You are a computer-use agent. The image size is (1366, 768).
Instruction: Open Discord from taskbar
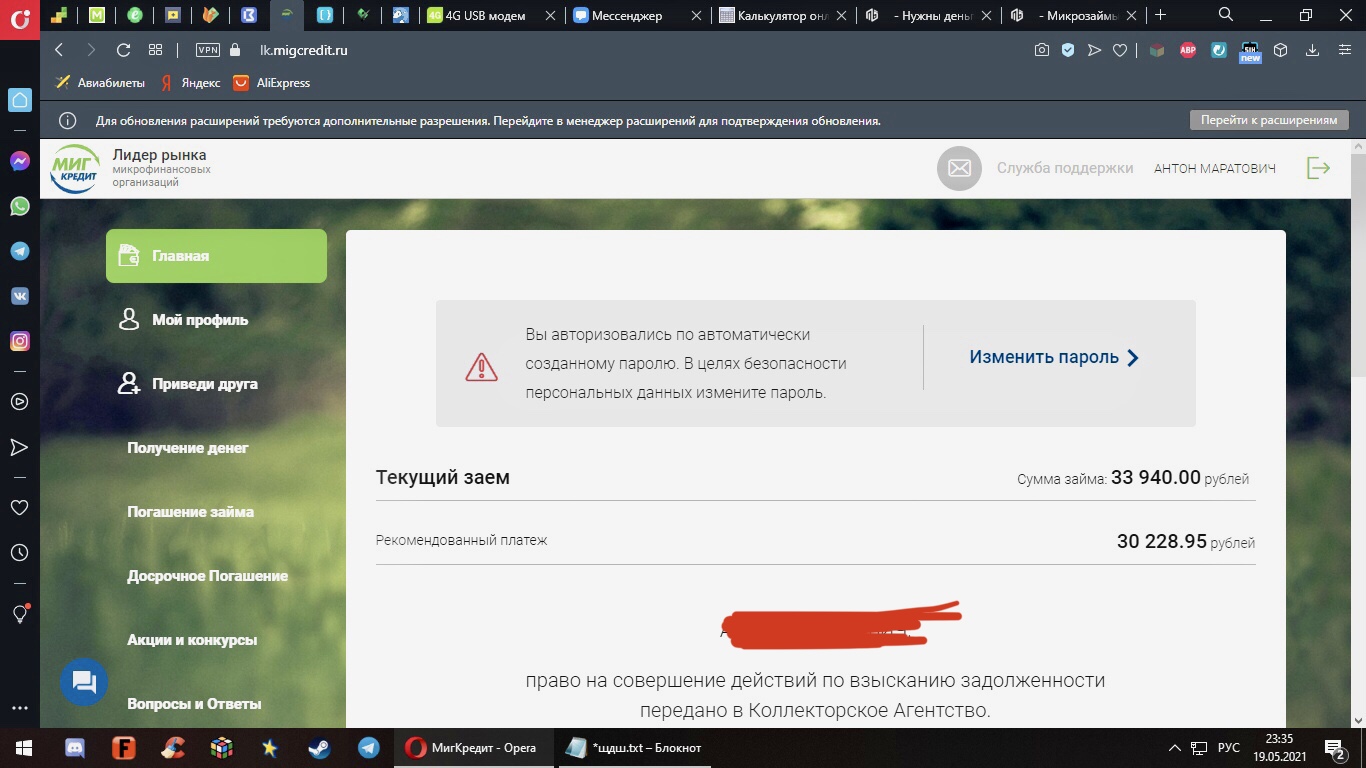point(75,748)
